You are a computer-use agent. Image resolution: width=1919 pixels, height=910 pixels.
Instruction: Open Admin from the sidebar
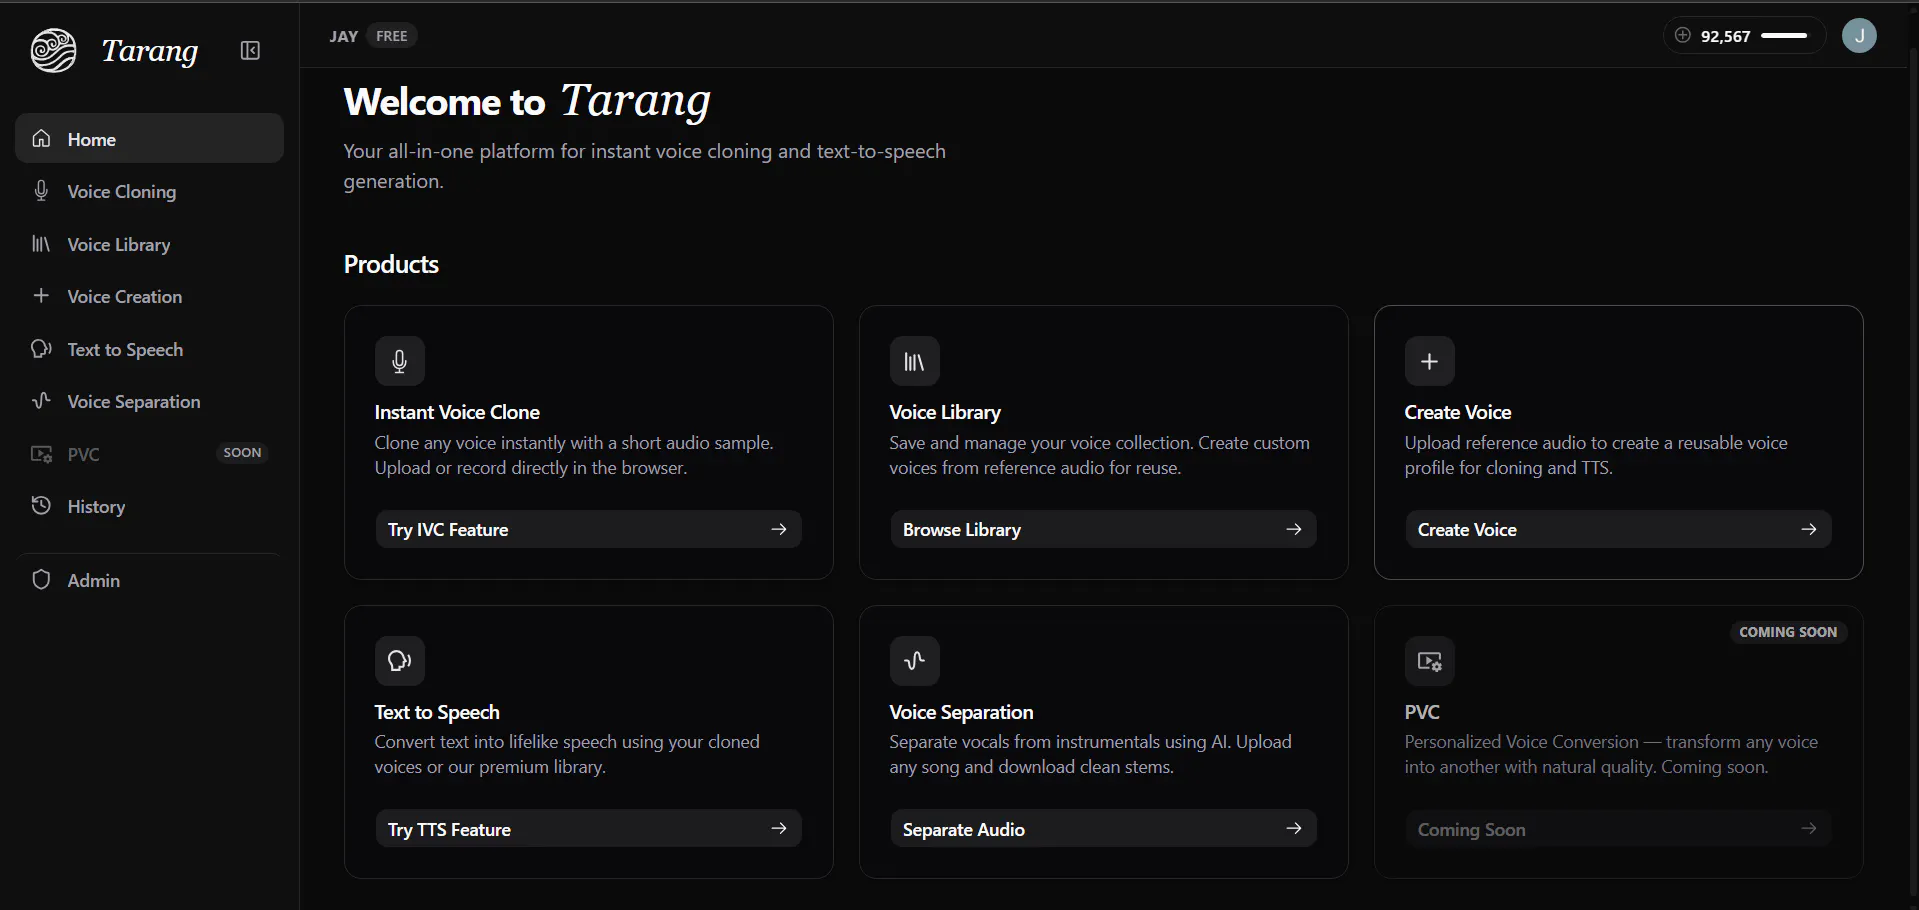tap(149, 580)
